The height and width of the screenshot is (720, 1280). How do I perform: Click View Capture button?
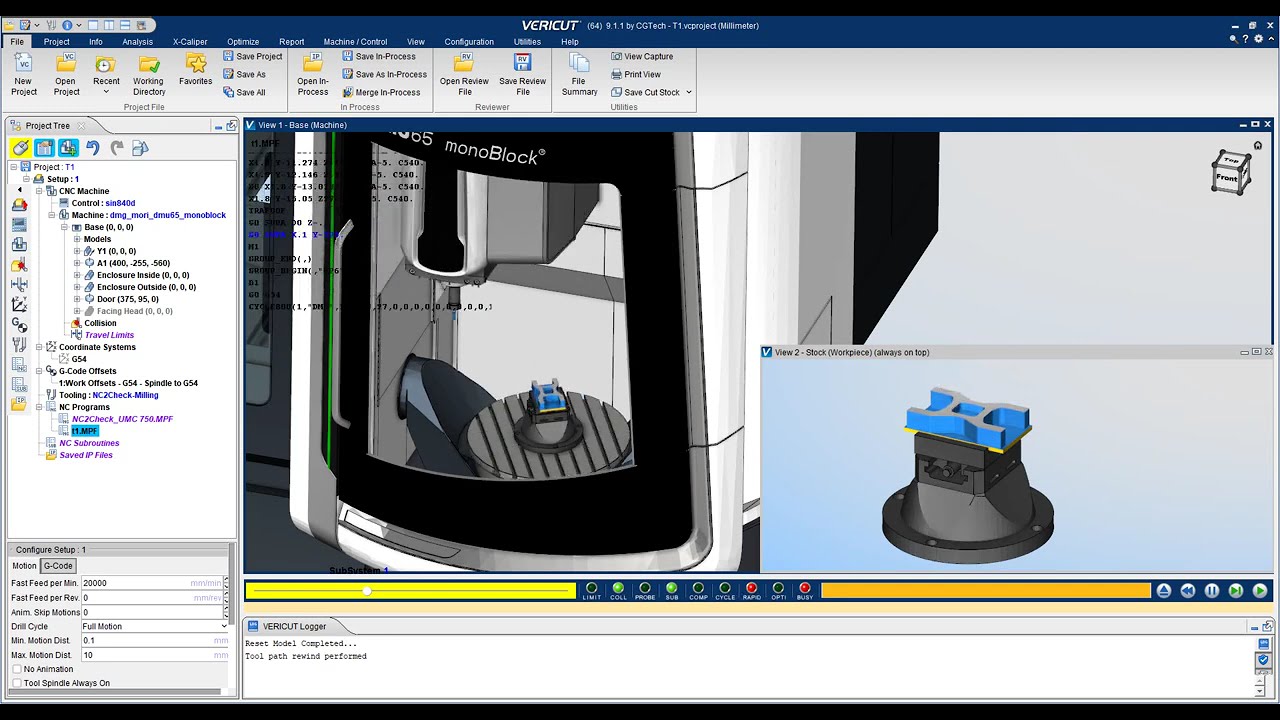[642, 56]
